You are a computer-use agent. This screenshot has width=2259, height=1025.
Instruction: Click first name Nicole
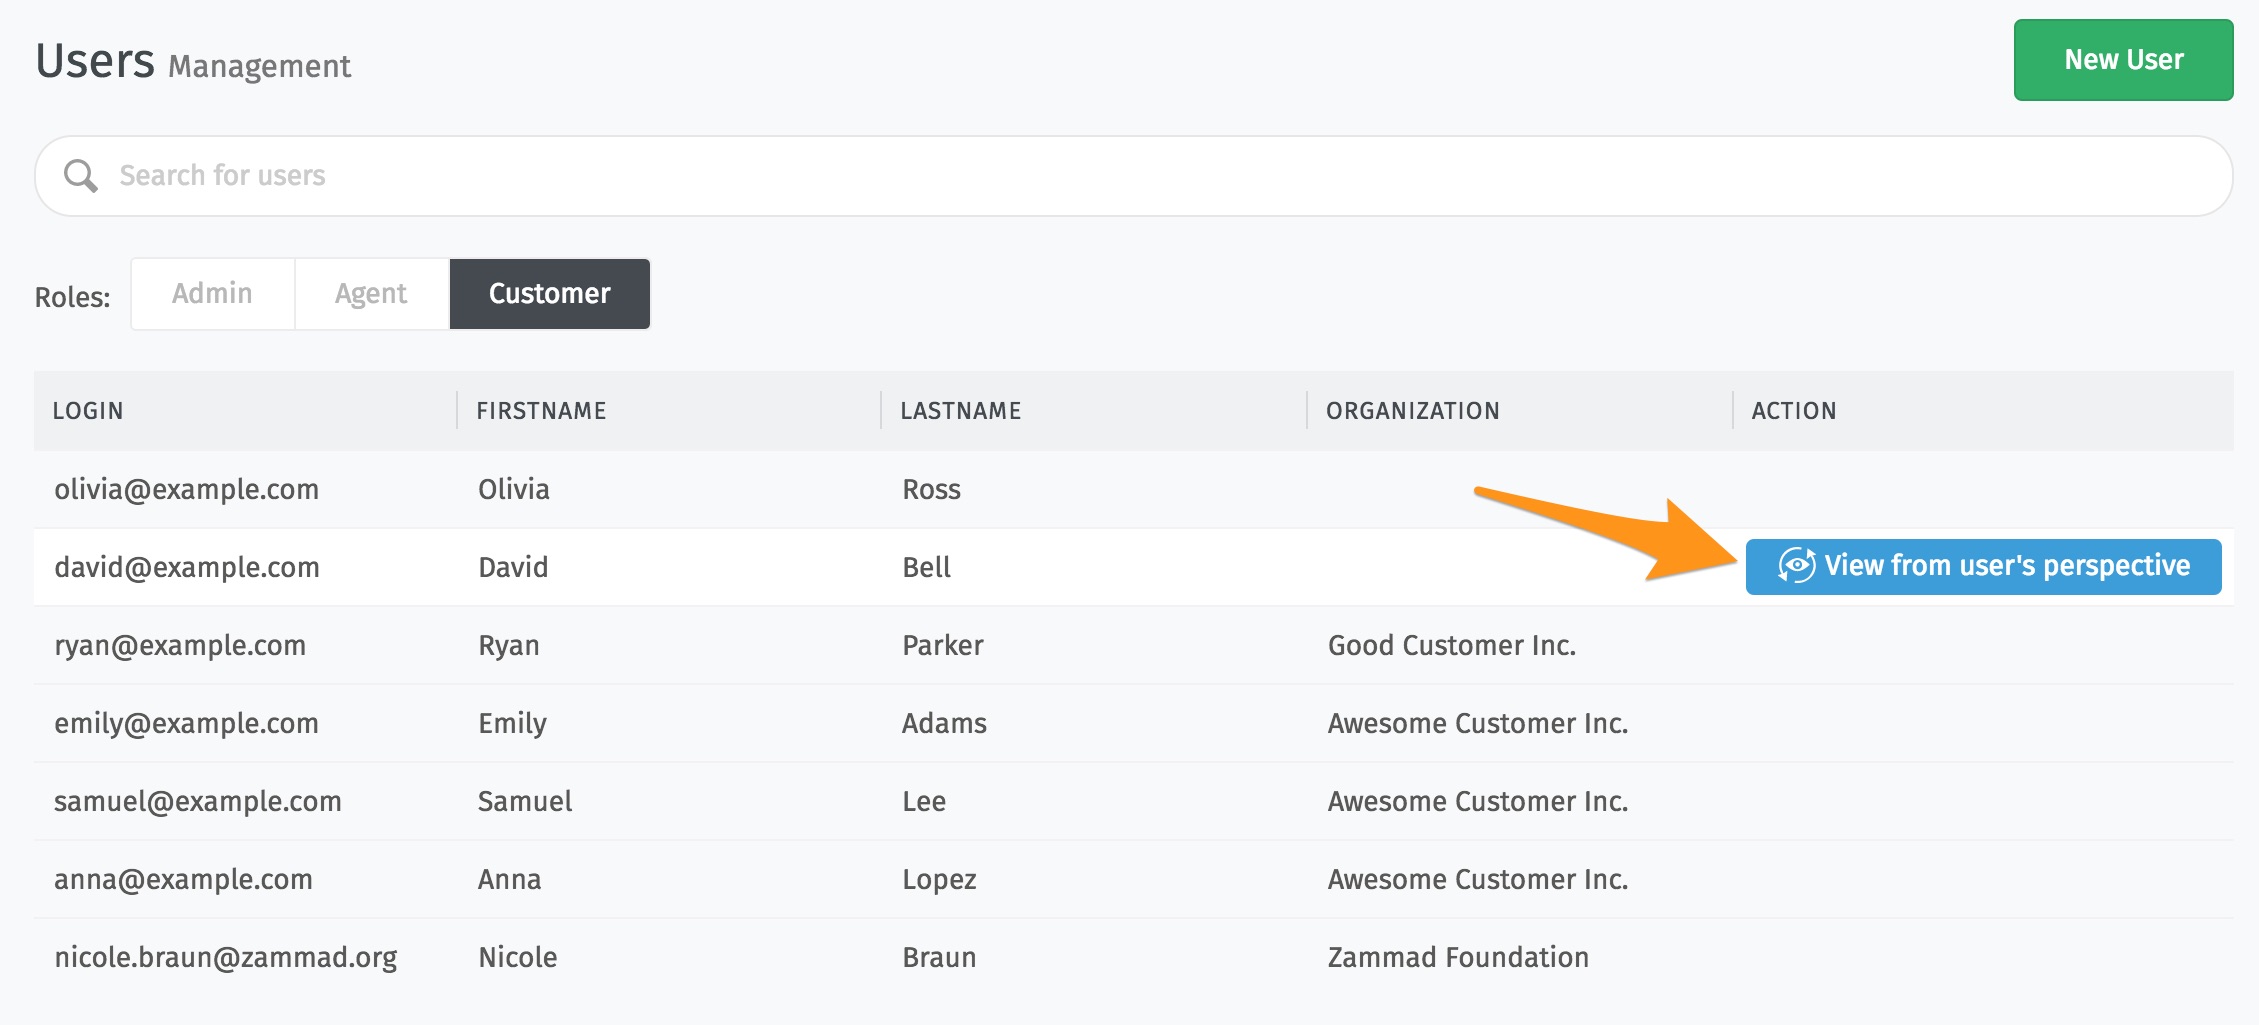tap(517, 957)
